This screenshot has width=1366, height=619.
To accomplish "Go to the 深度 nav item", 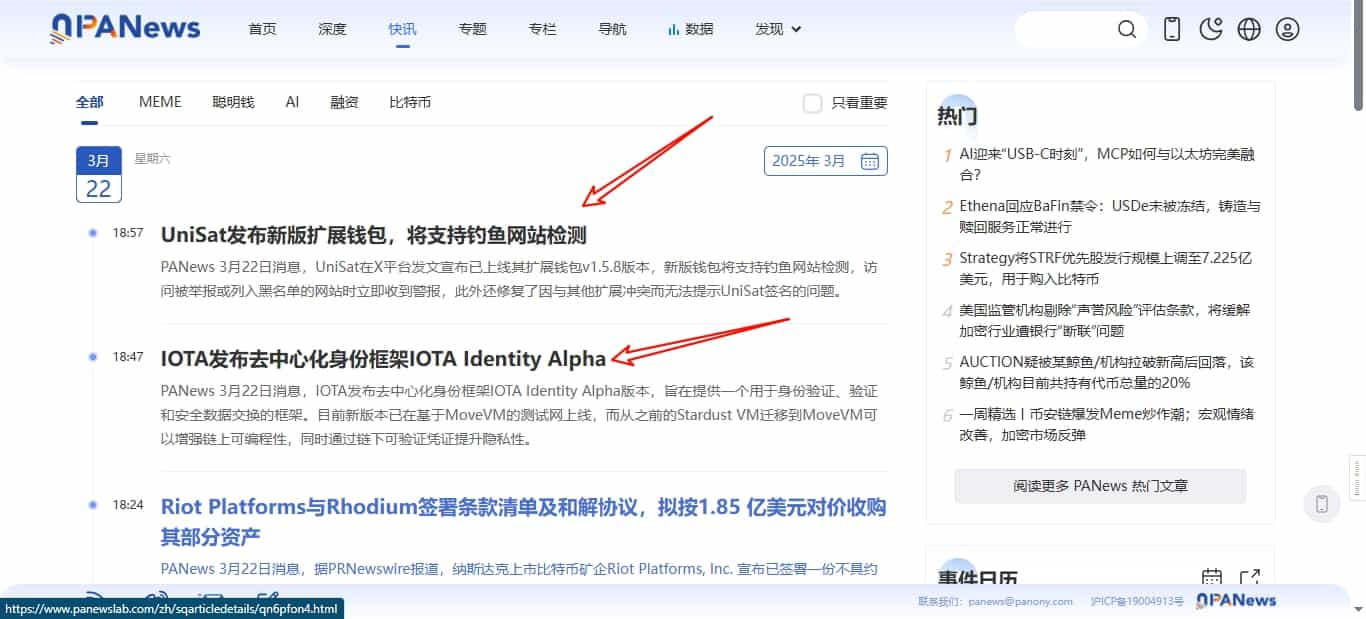I will point(332,29).
